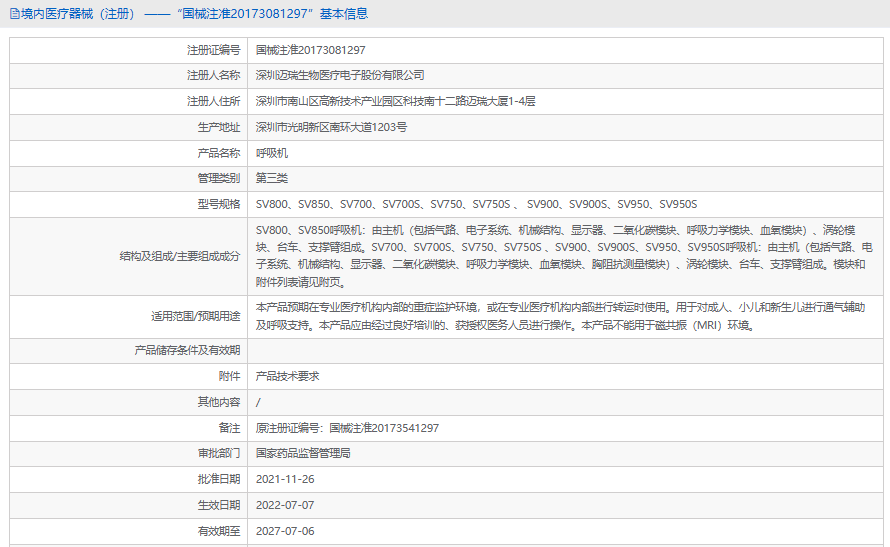Select expiry date 2027-07-06
Image resolution: width=890 pixels, height=547 pixels.
point(285,531)
